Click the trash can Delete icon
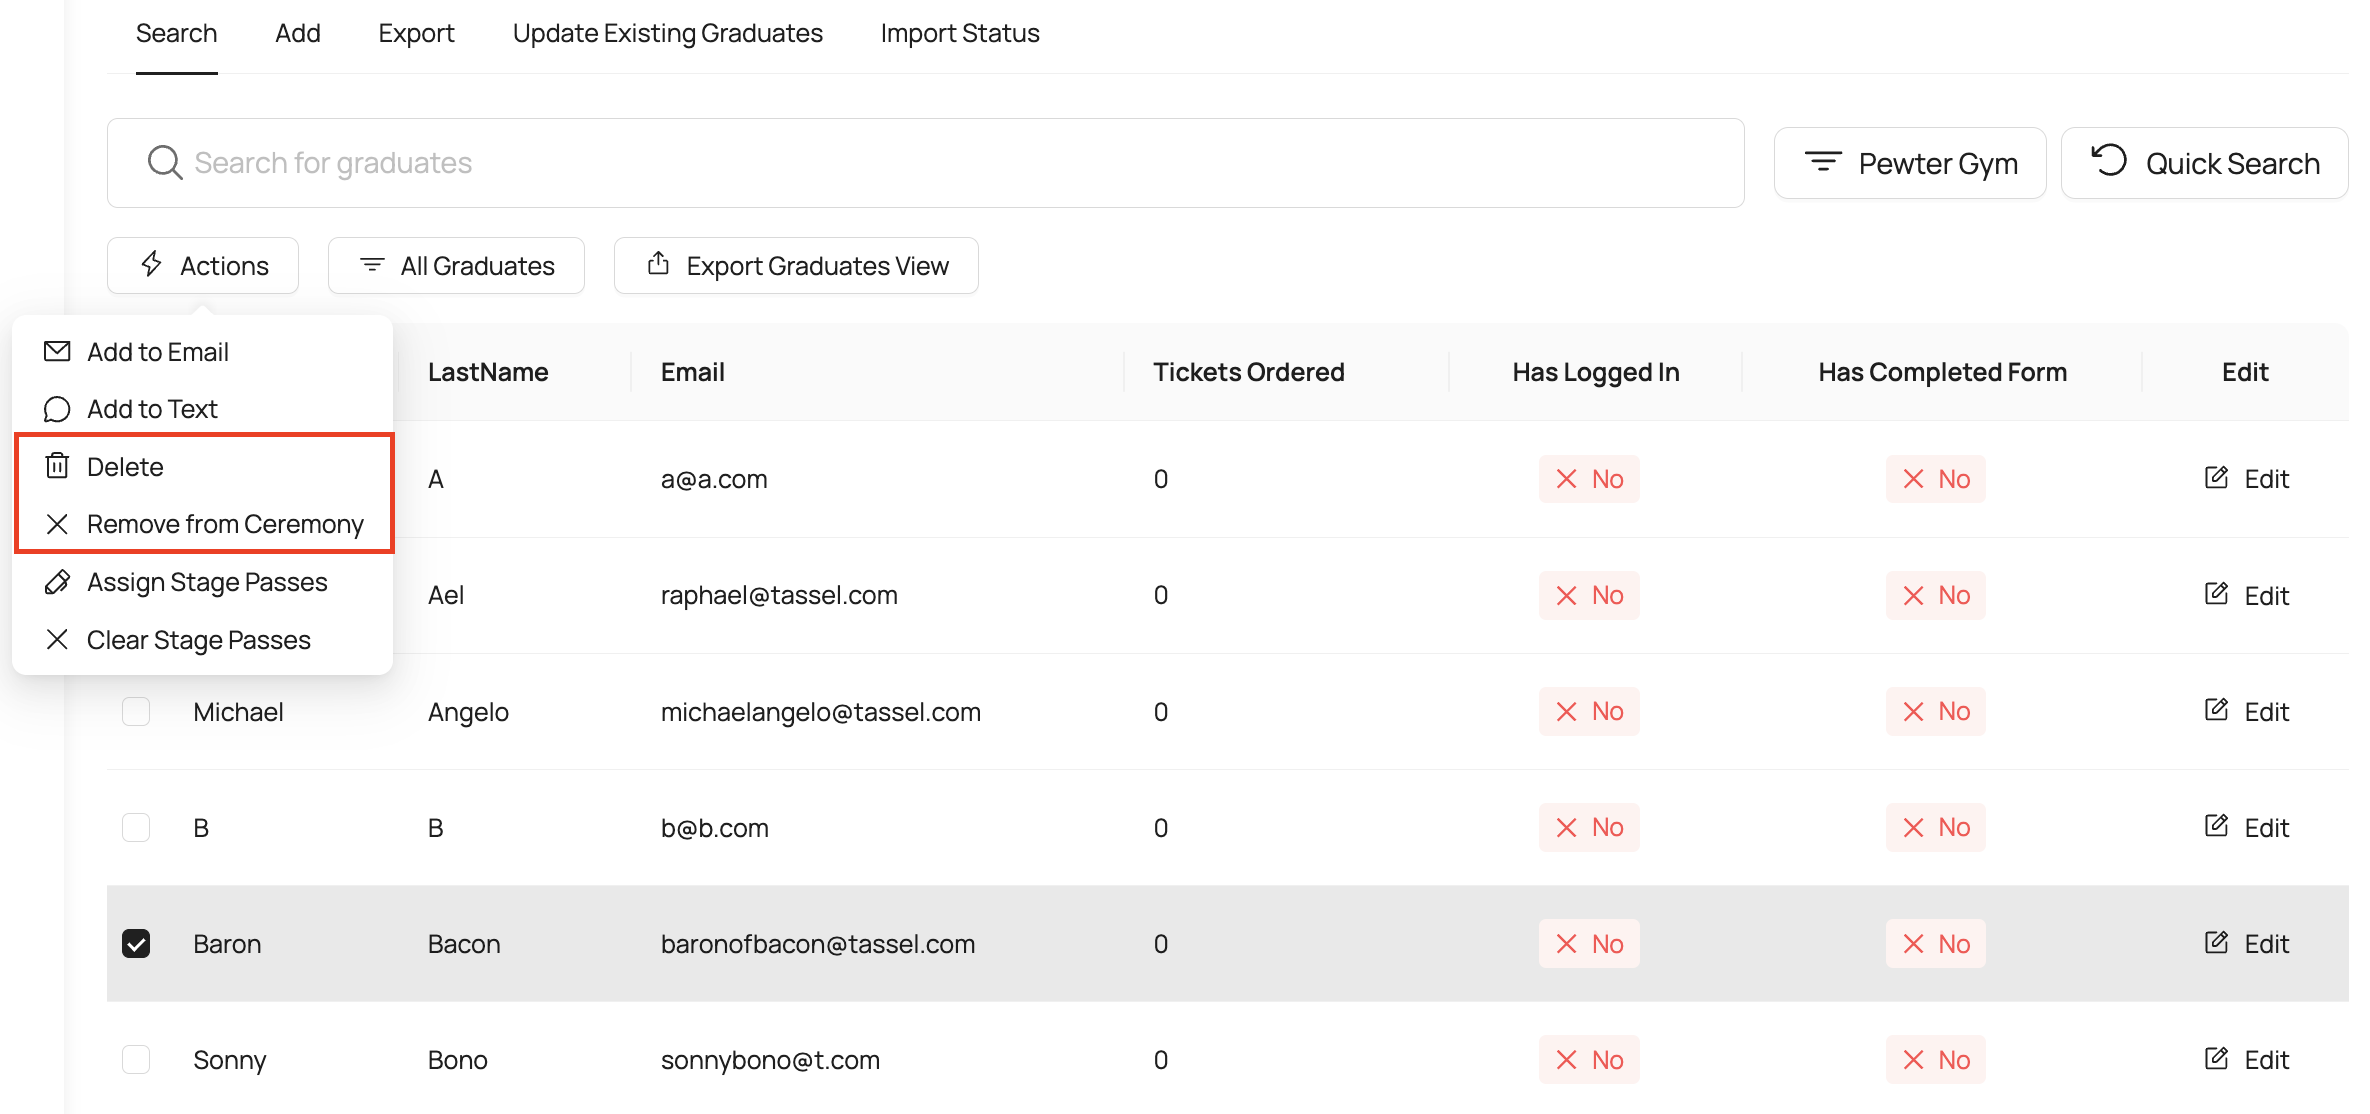This screenshot has height=1114, width=2370. 57,466
